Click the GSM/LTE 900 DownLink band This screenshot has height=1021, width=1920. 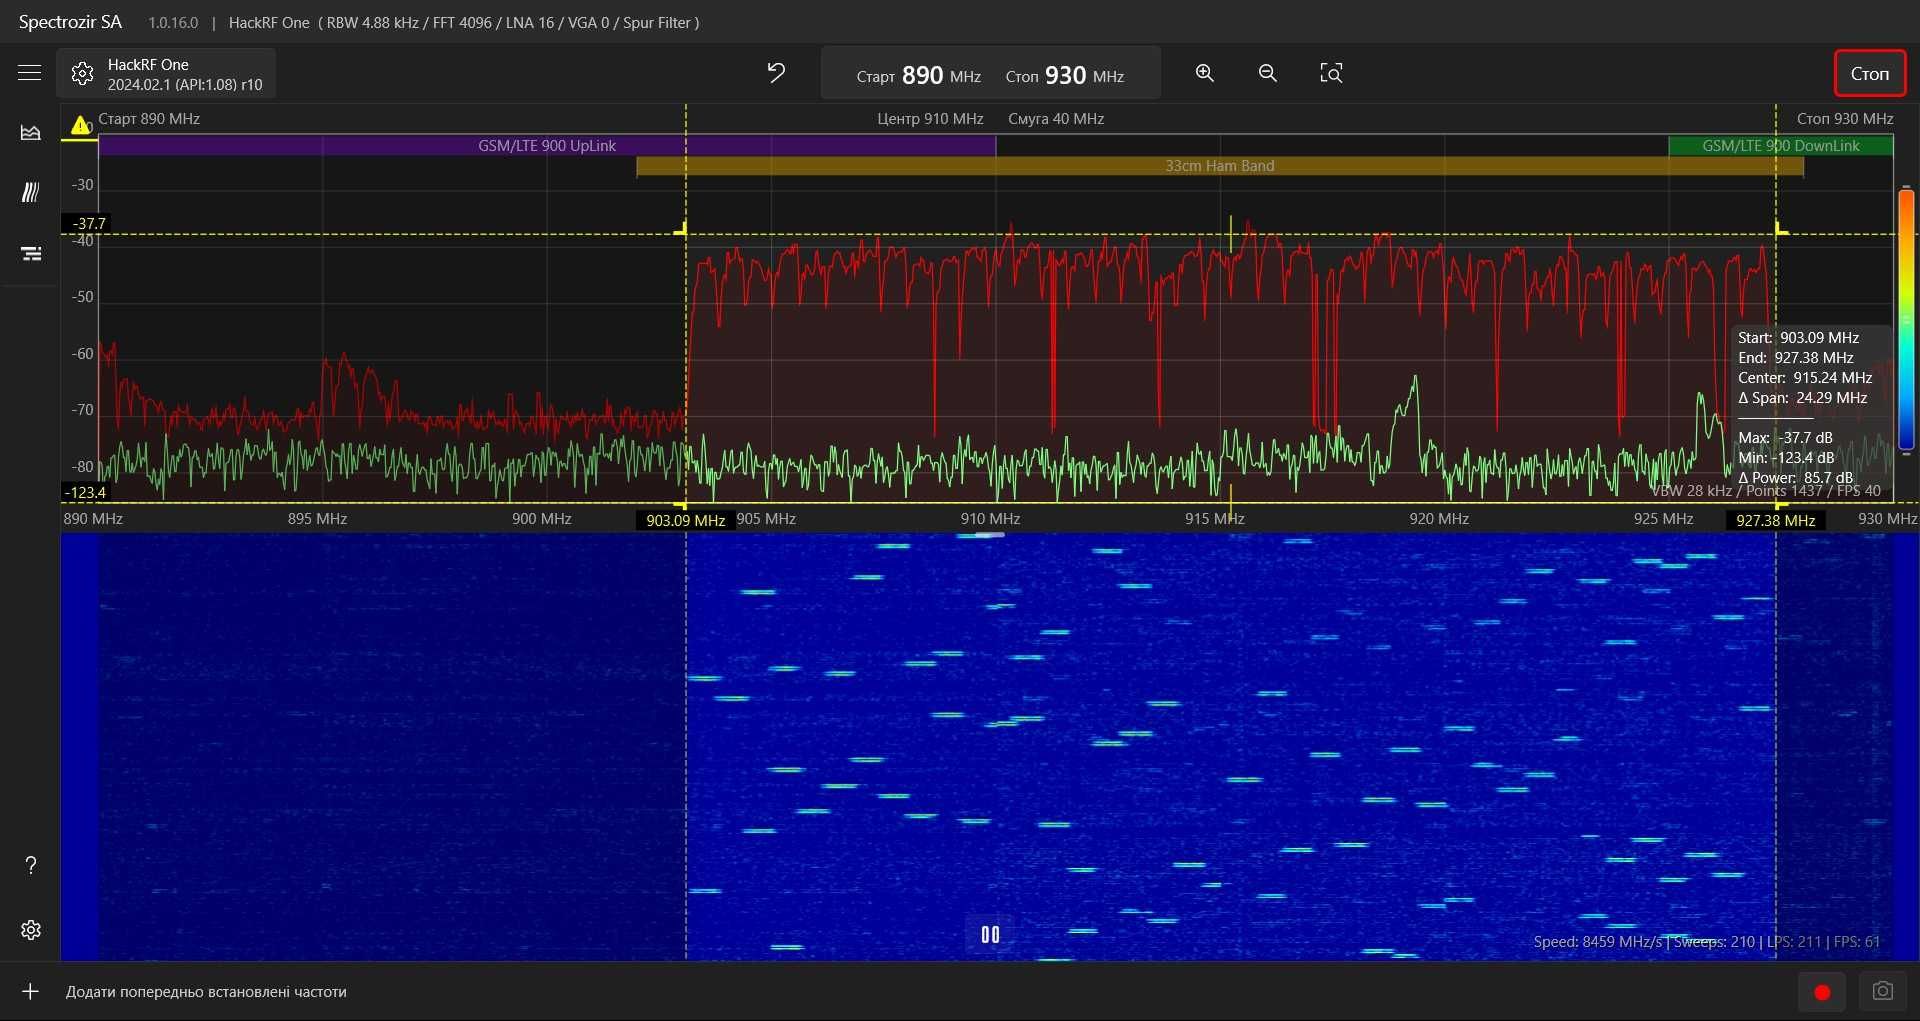[1780, 146]
